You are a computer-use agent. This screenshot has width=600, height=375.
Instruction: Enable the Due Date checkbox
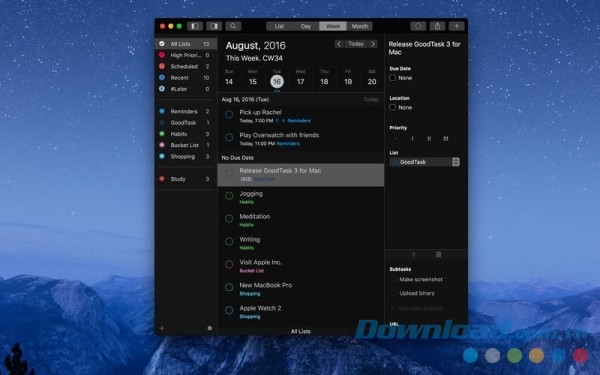point(393,78)
